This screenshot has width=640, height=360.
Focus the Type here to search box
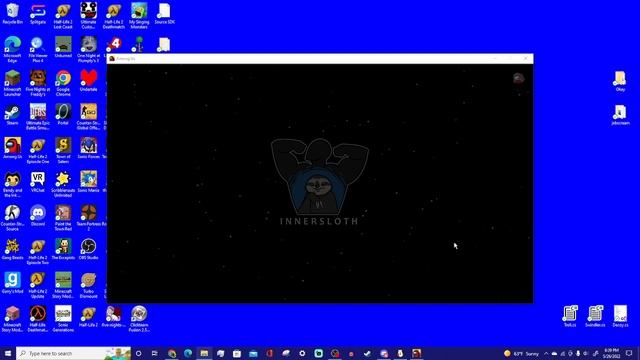pos(73,353)
